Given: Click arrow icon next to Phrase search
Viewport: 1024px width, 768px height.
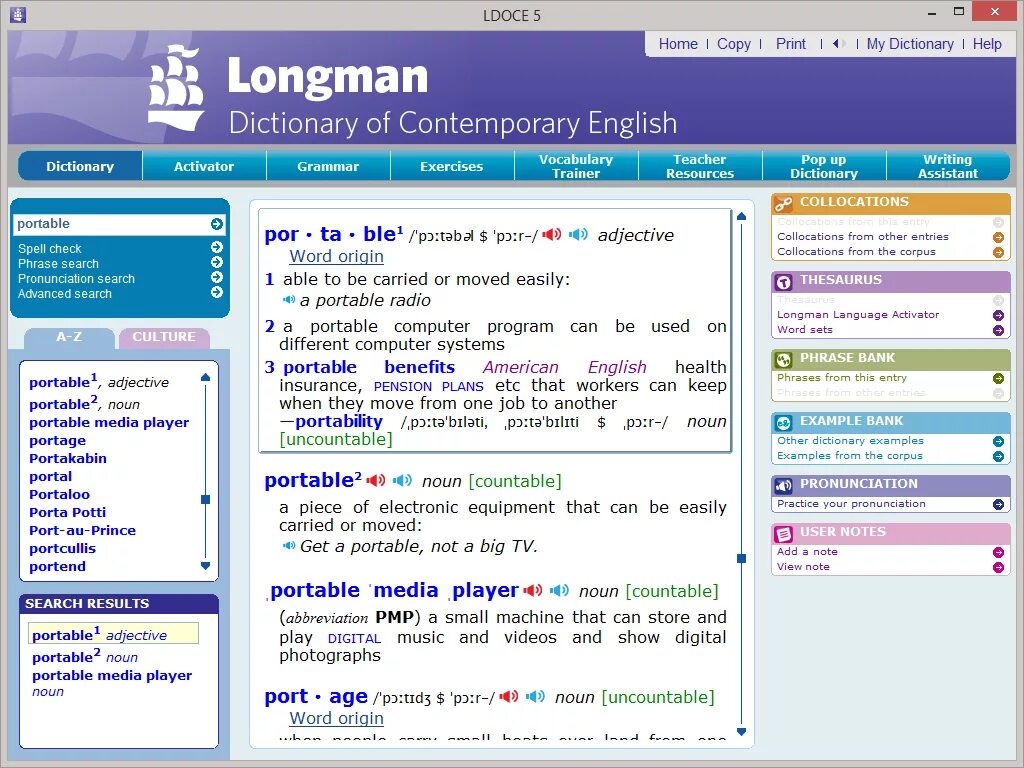Looking at the screenshot, I should point(217,262).
